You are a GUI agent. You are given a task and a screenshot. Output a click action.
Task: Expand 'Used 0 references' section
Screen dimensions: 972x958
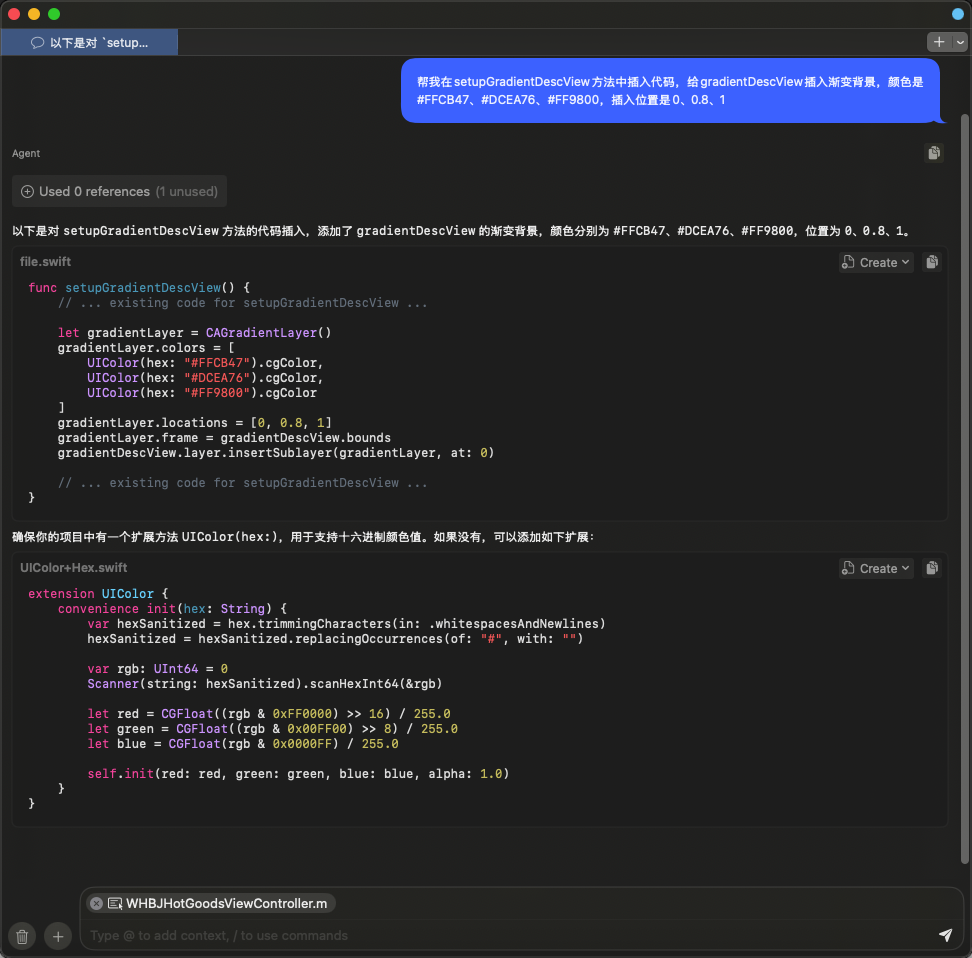119,192
